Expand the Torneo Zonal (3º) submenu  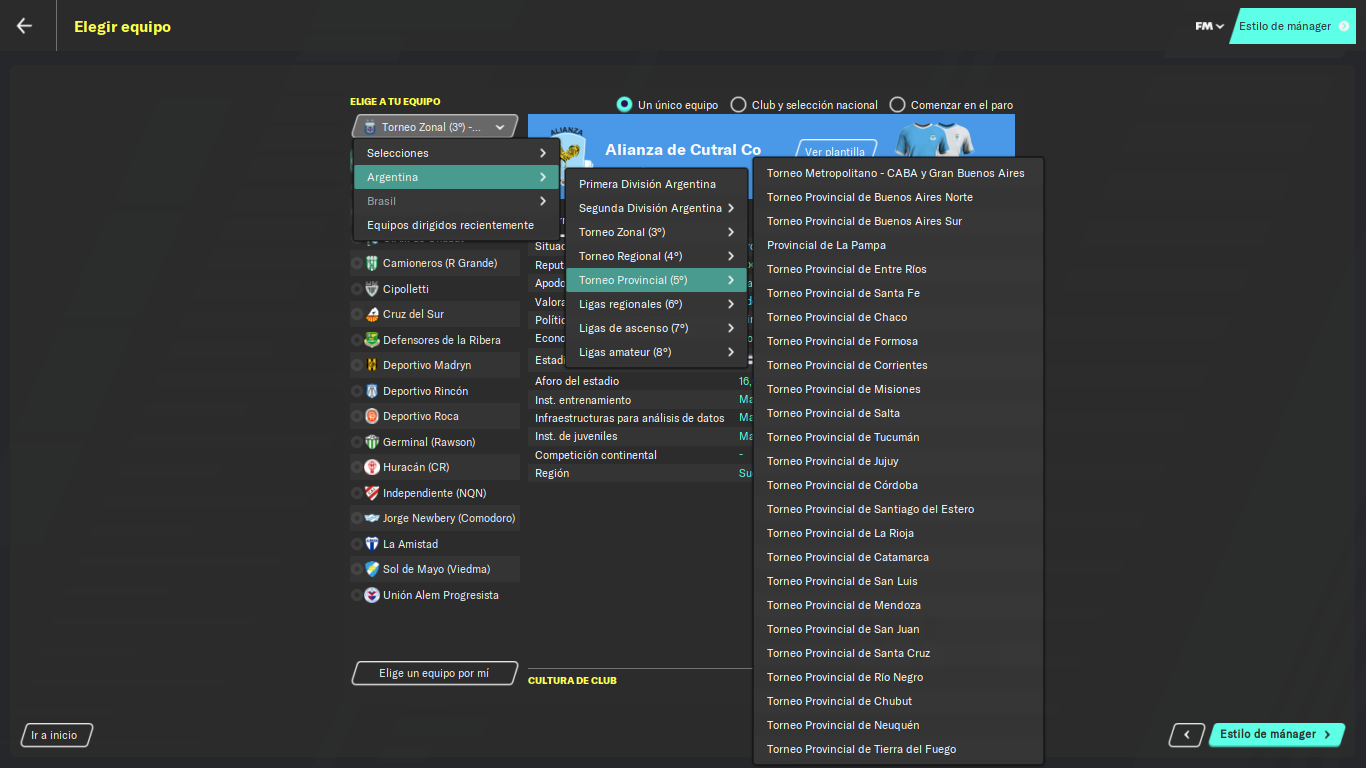click(x=657, y=232)
